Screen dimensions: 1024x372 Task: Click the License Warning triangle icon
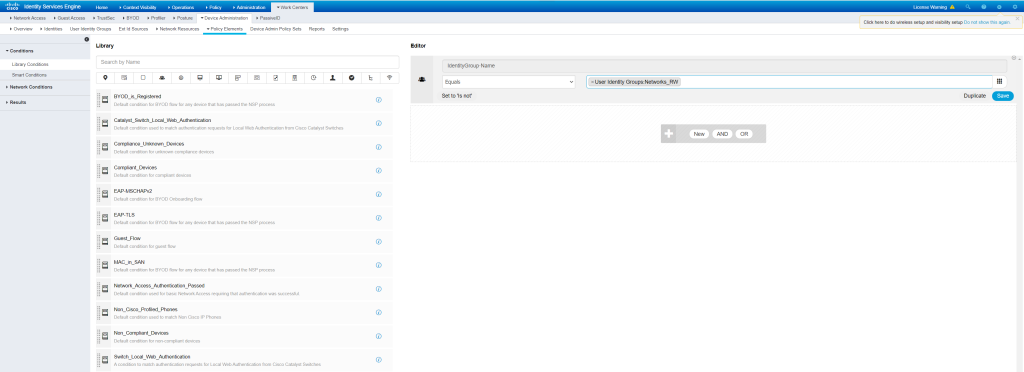click(952, 7)
